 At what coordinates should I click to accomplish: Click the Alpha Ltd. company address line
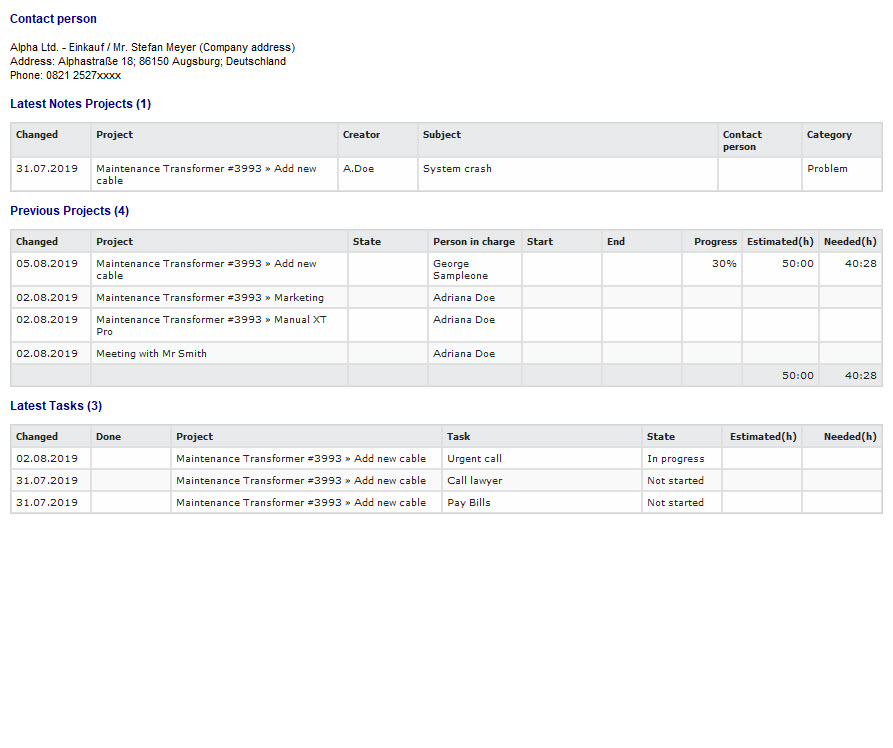click(152, 47)
